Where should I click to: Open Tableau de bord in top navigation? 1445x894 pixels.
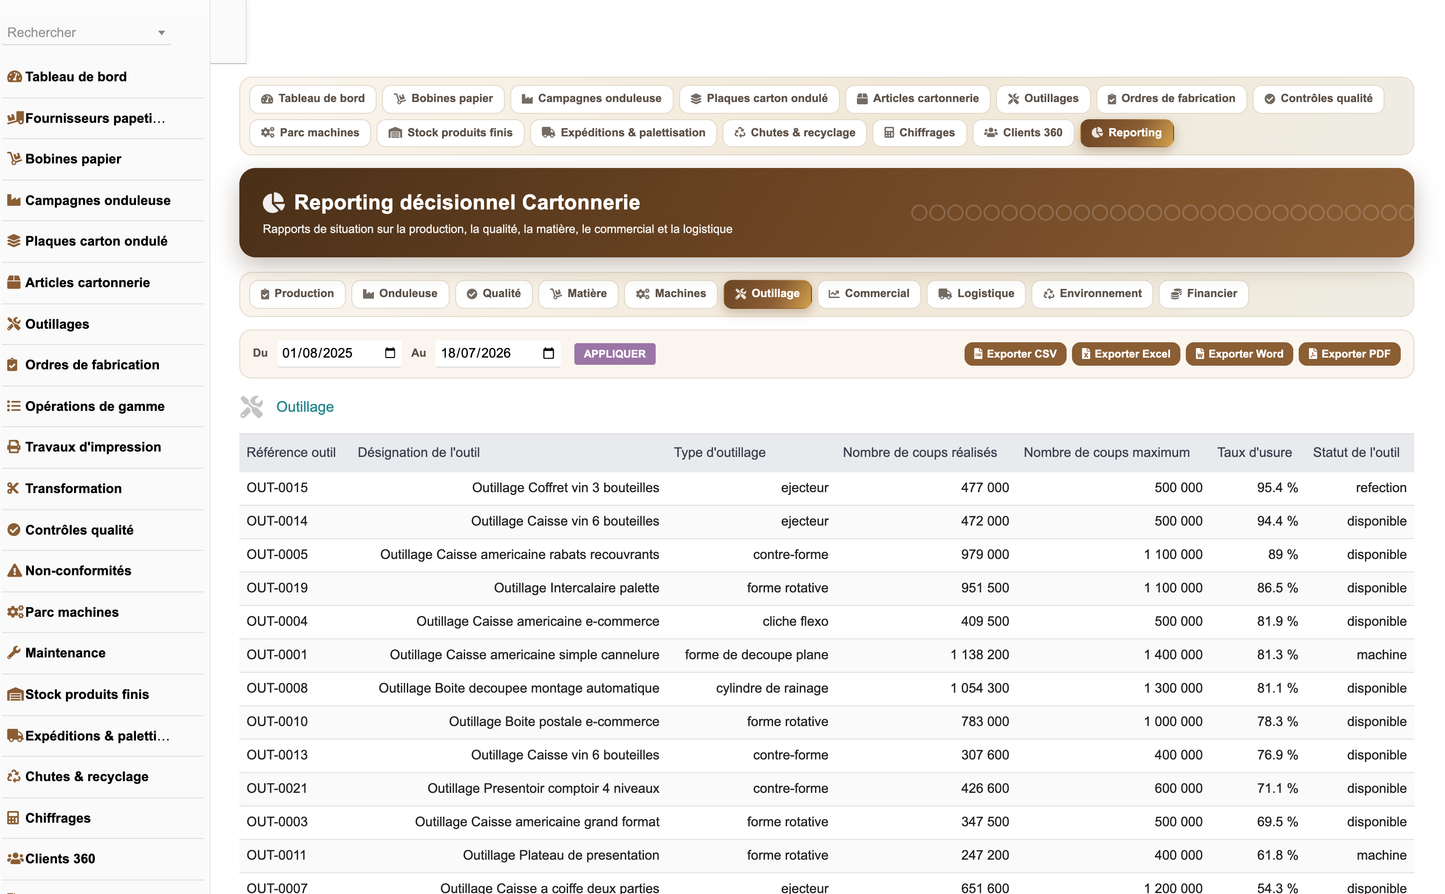coord(313,99)
